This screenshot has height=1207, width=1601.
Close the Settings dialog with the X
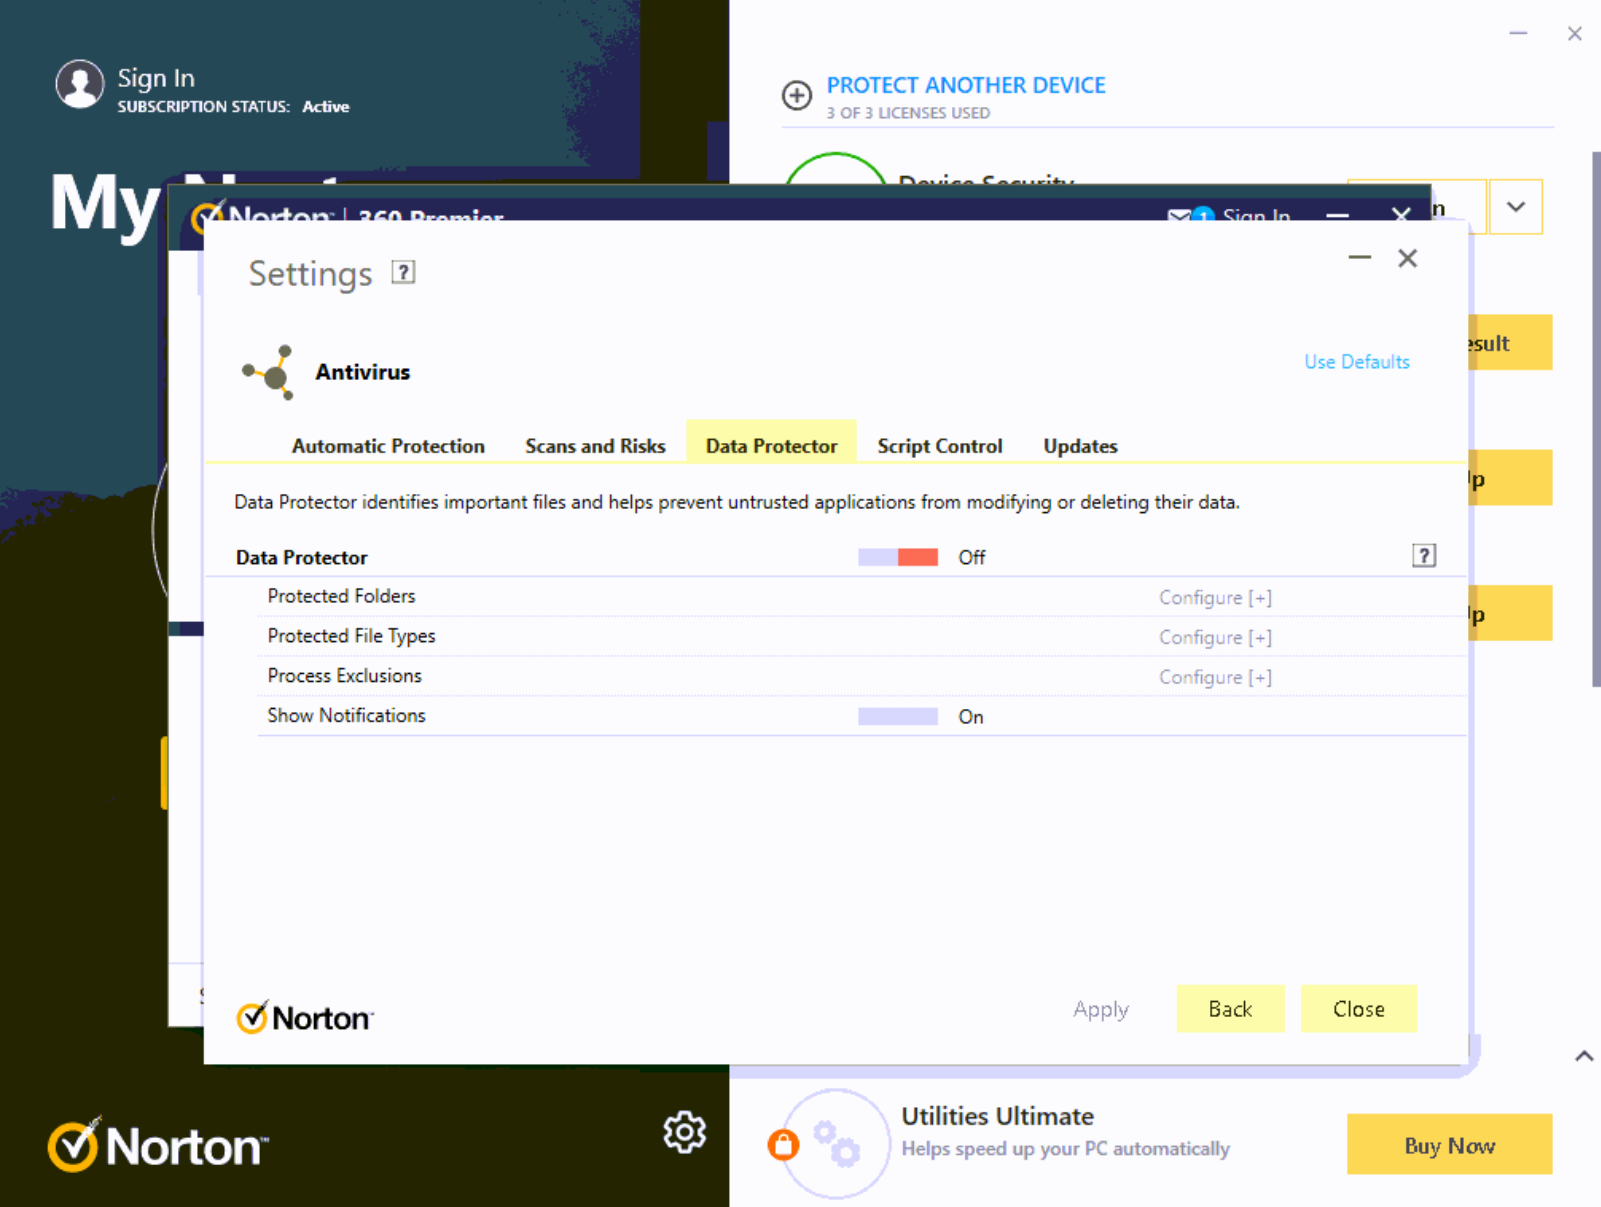pos(1408,258)
